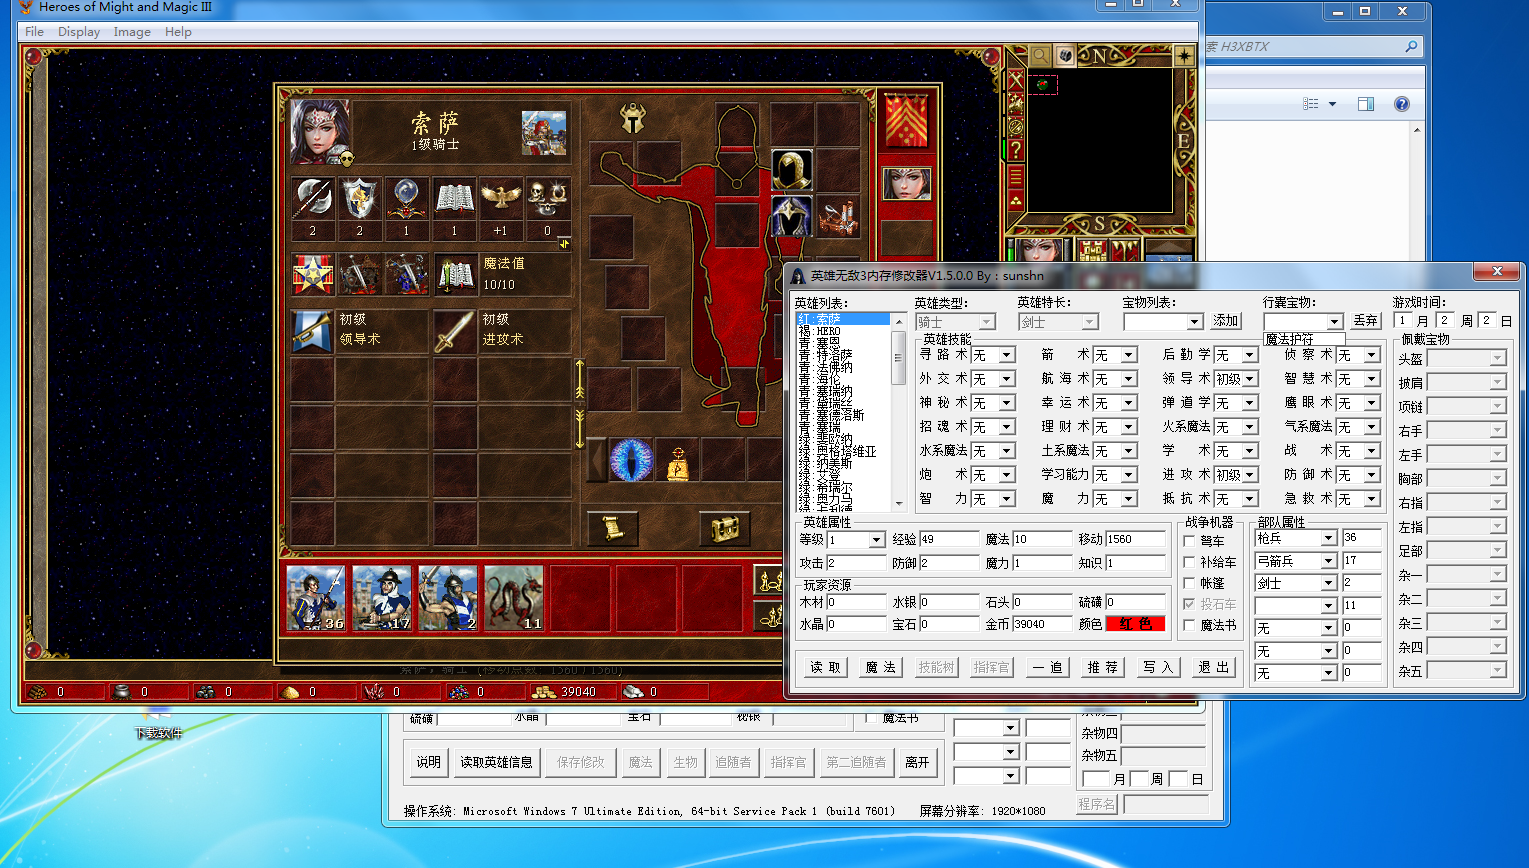Select the red serpent creature stack of 11
This screenshot has width=1529, height=868.
tap(514, 598)
